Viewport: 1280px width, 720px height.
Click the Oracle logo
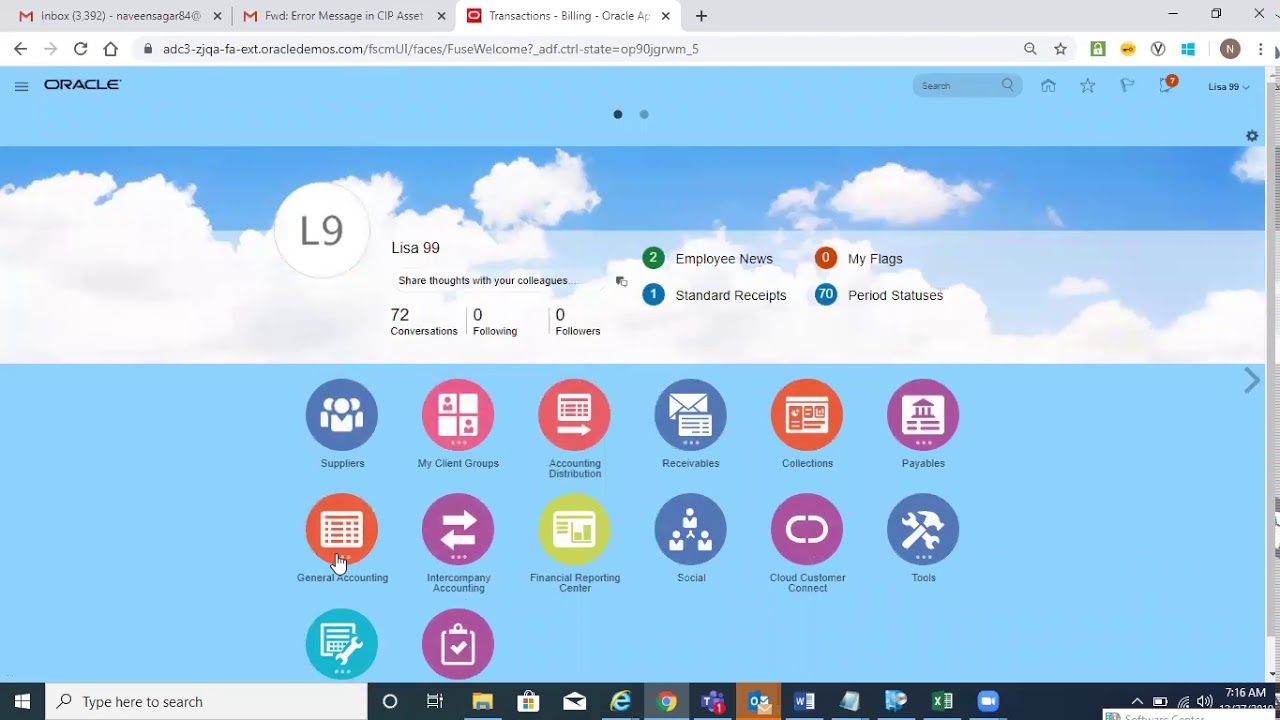82,85
